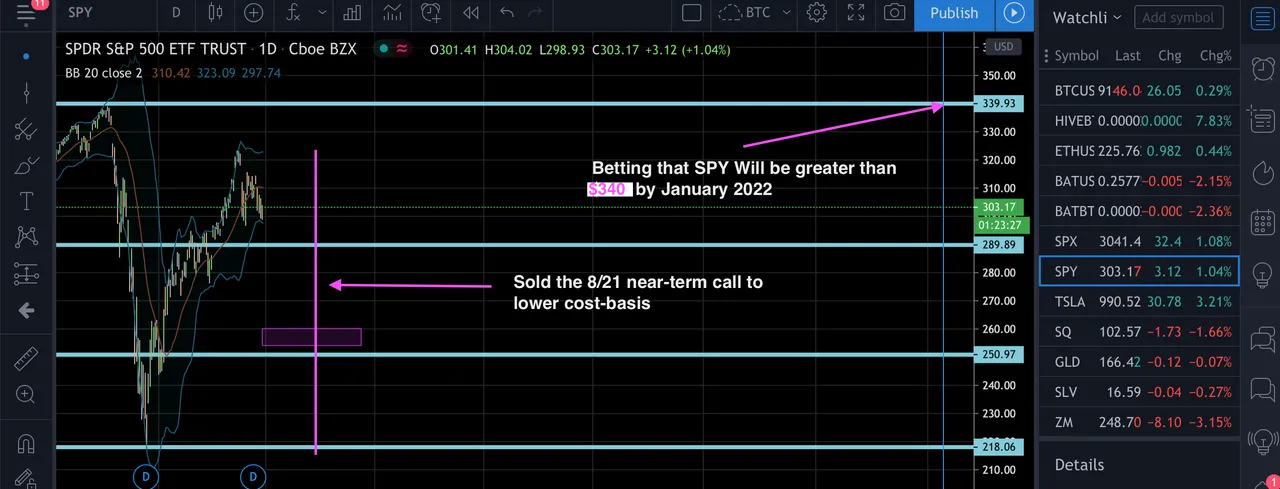Click the 289.89 horizontal line price label

tap(999, 244)
